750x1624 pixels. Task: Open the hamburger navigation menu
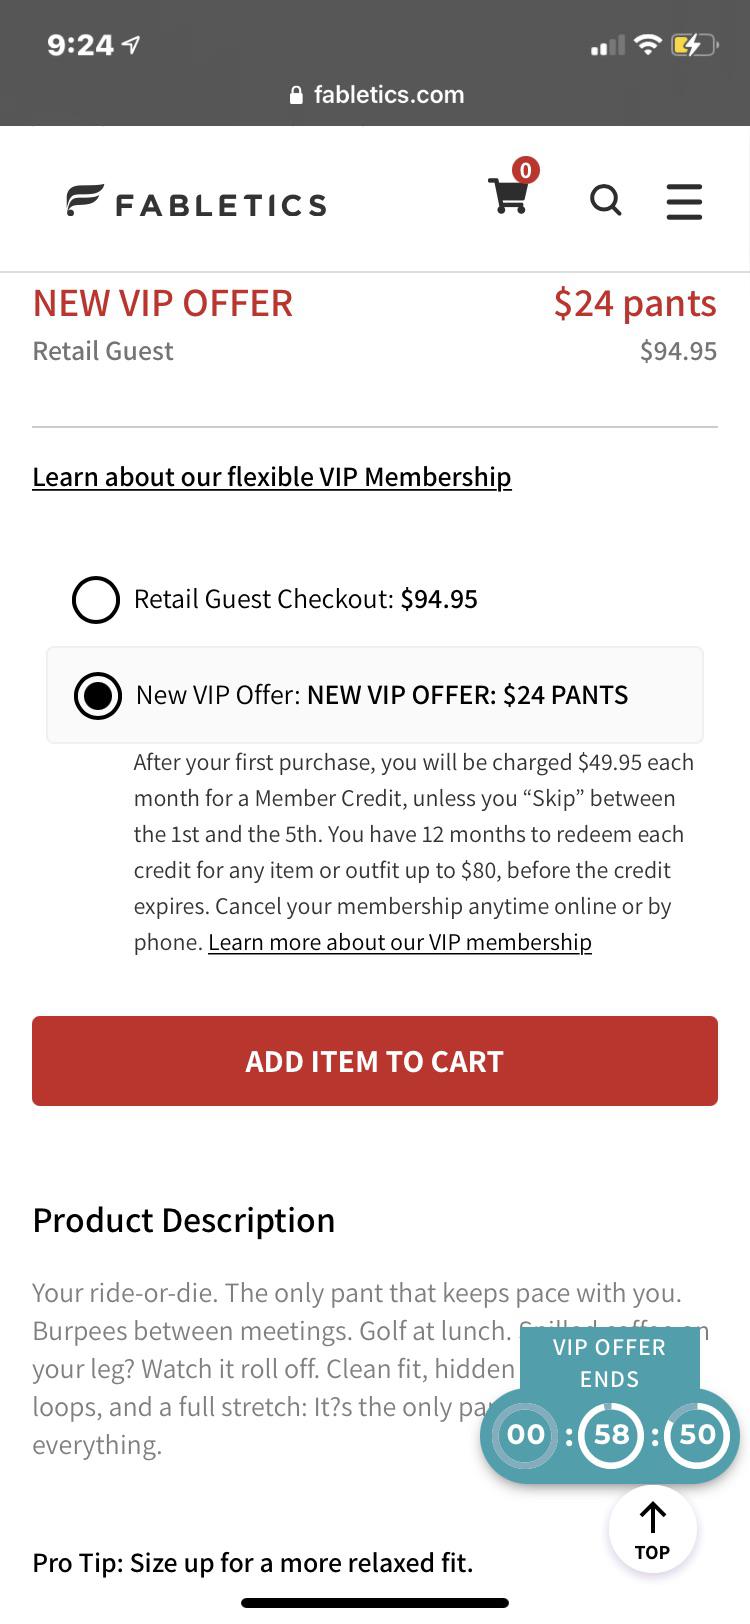(684, 202)
